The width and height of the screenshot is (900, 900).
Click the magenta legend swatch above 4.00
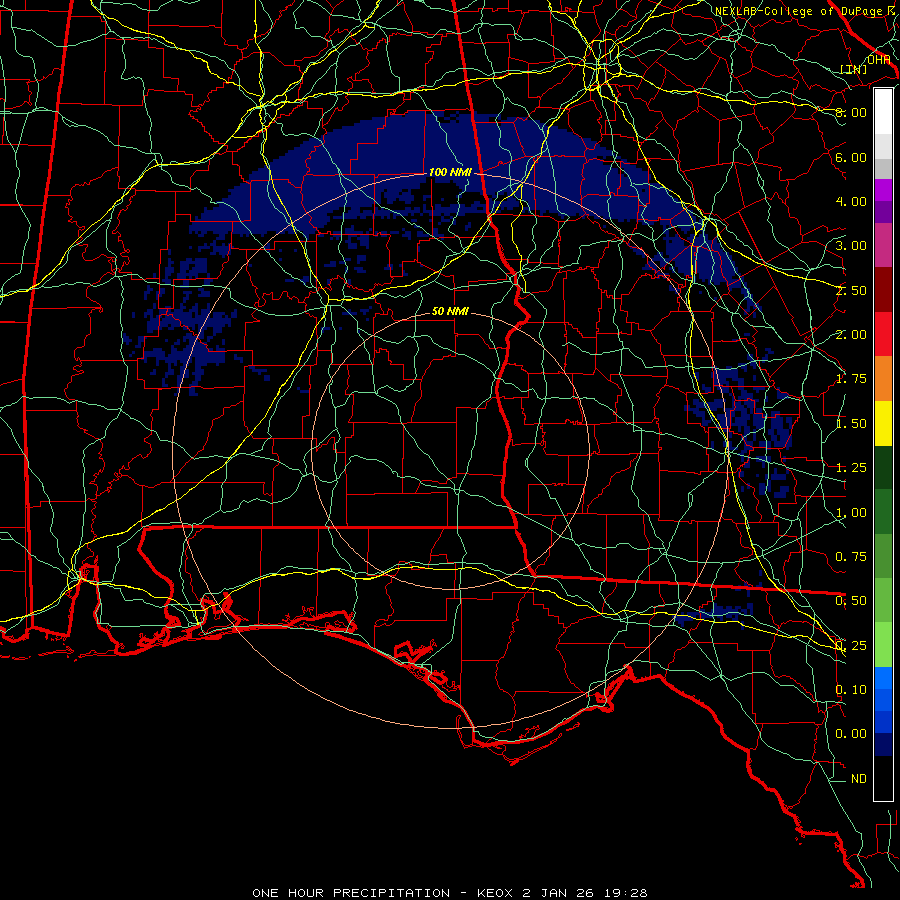(x=883, y=190)
